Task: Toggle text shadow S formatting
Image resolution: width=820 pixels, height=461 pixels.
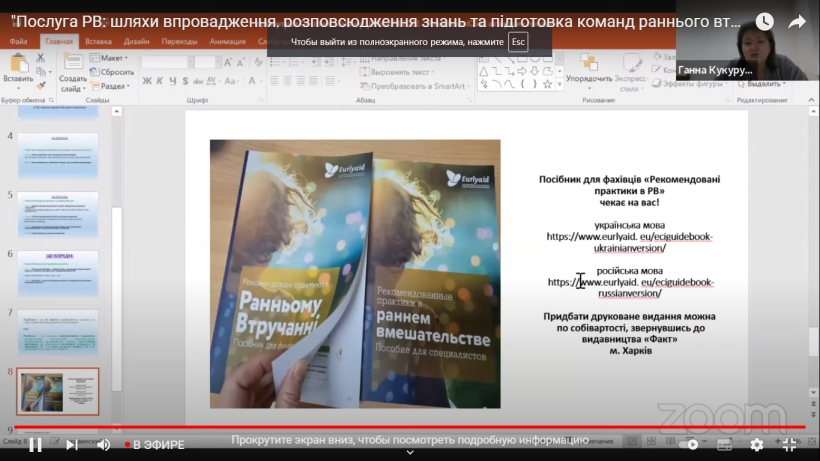Action: tap(185, 81)
